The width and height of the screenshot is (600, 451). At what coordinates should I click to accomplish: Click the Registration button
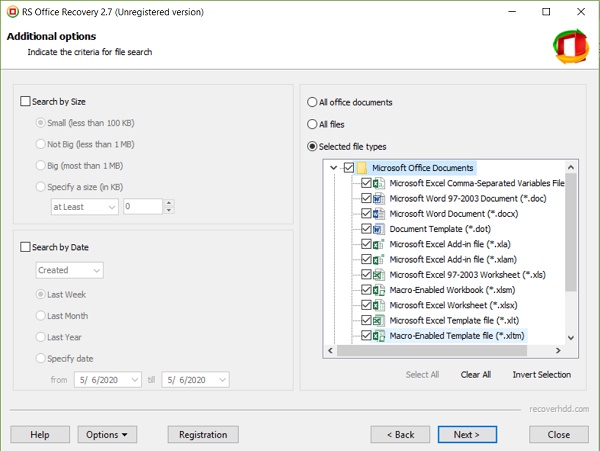click(203, 435)
